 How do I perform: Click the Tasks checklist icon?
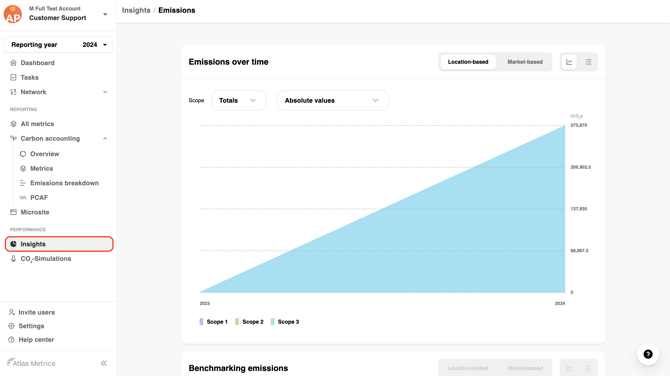click(13, 77)
